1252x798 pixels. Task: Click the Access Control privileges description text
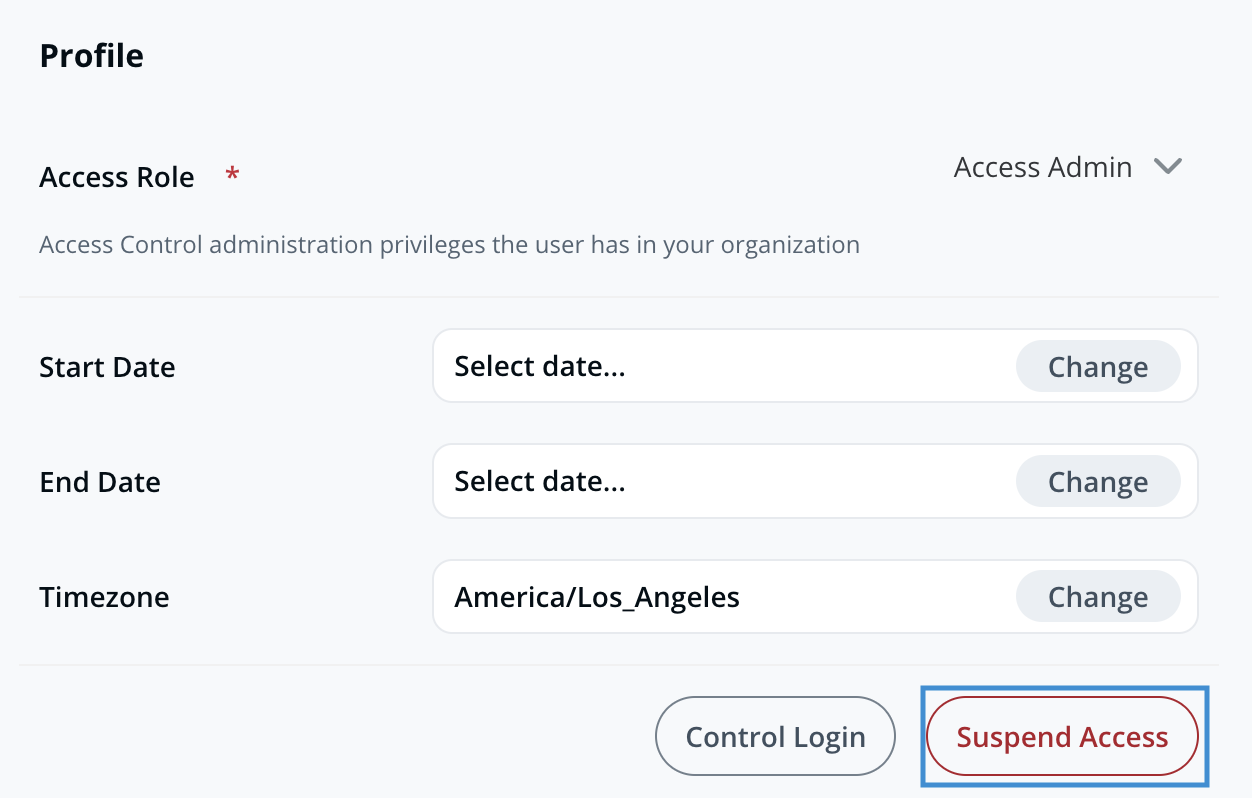pos(449,244)
